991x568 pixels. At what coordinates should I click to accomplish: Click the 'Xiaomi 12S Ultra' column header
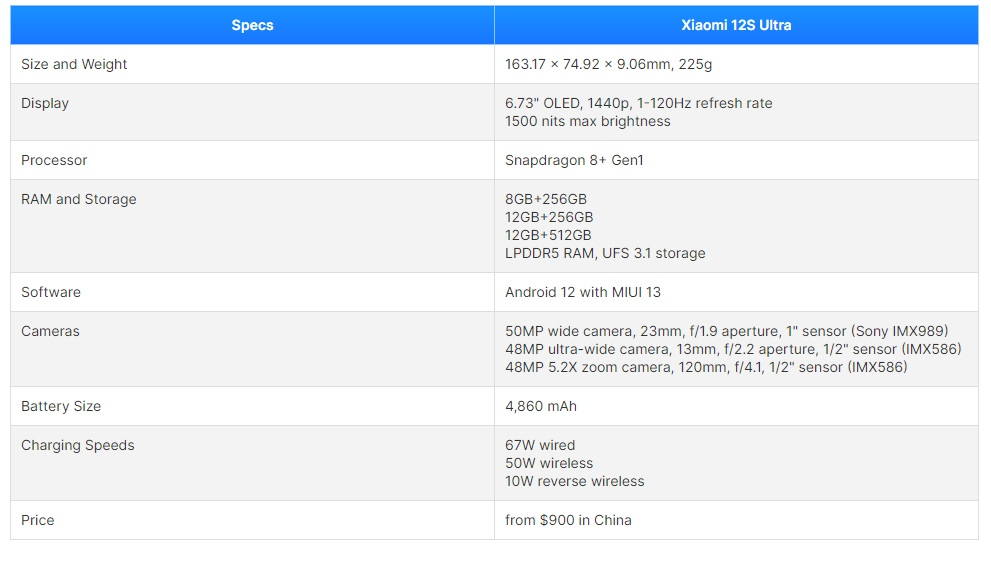coord(736,25)
